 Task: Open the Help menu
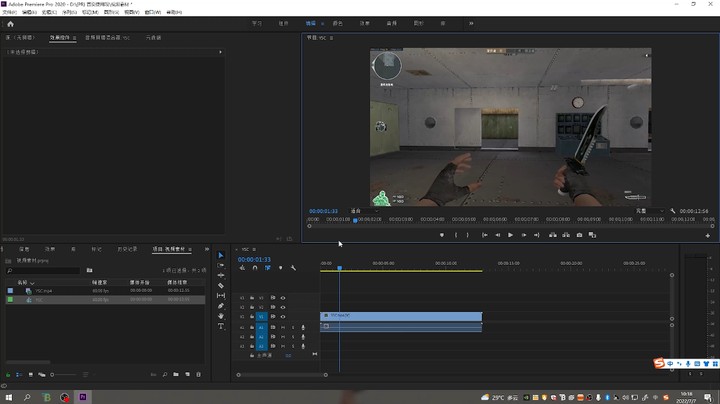point(174,12)
